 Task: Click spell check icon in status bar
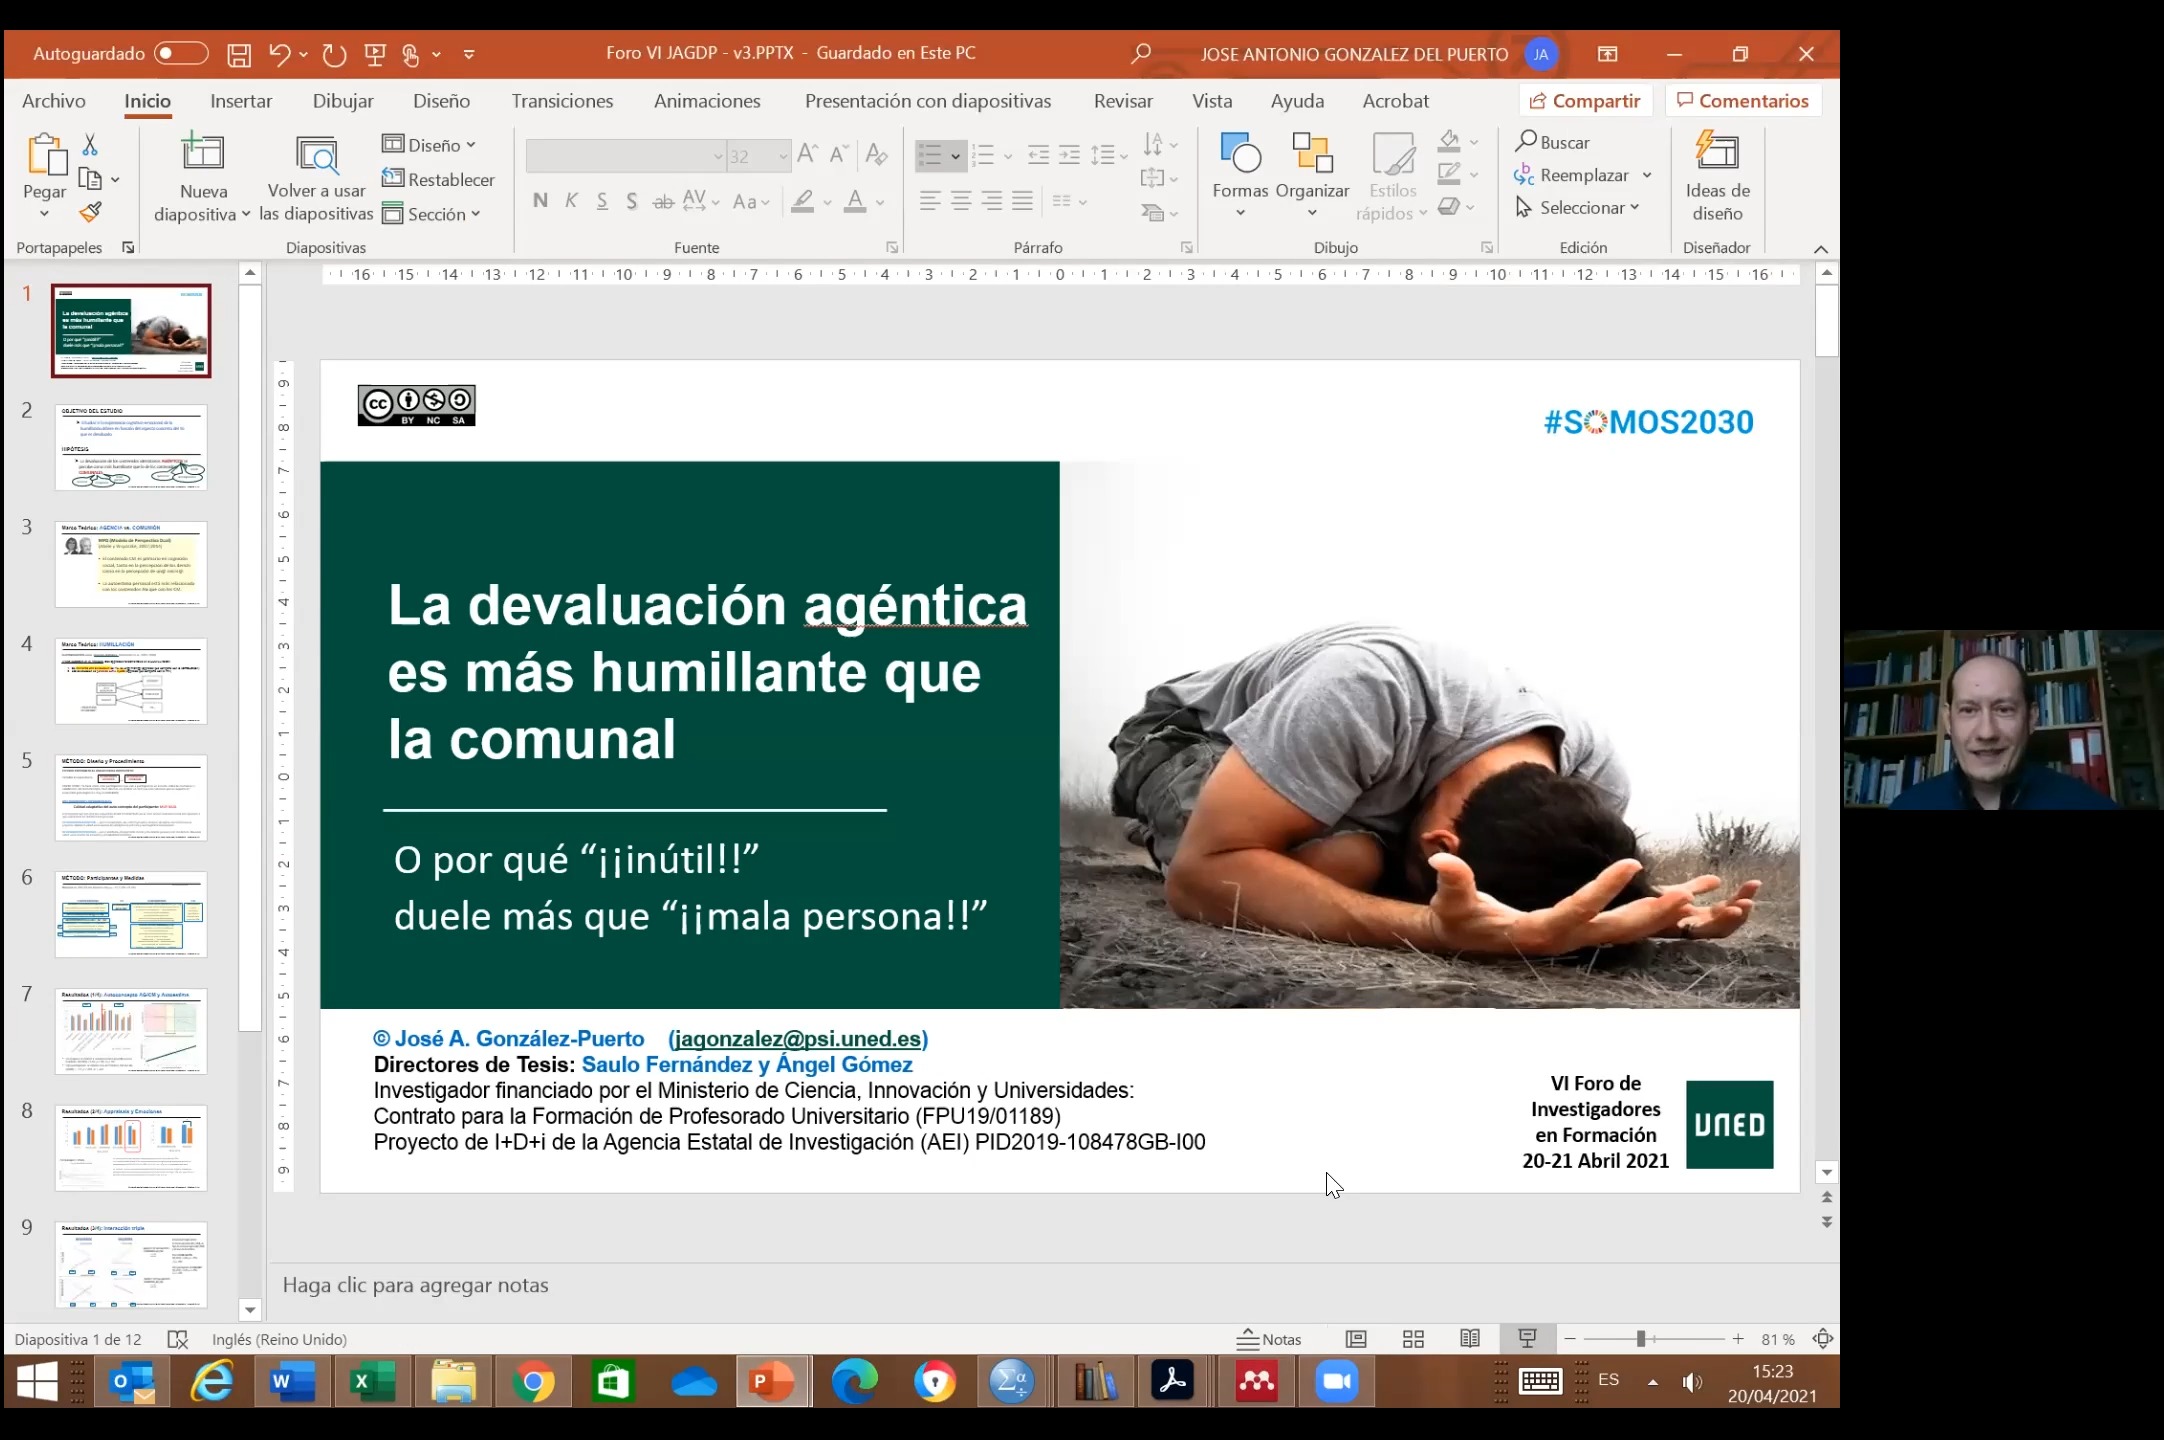(x=178, y=1339)
